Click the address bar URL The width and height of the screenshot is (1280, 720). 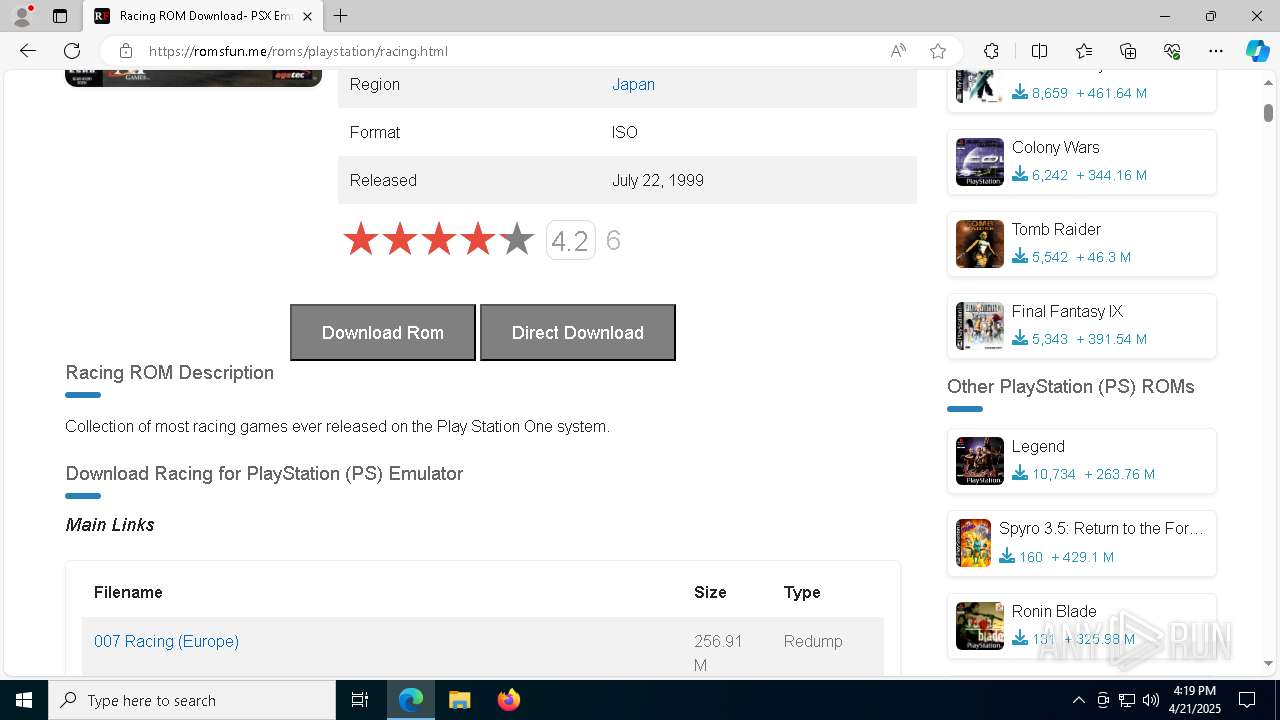pyautogui.click(x=298, y=51)
